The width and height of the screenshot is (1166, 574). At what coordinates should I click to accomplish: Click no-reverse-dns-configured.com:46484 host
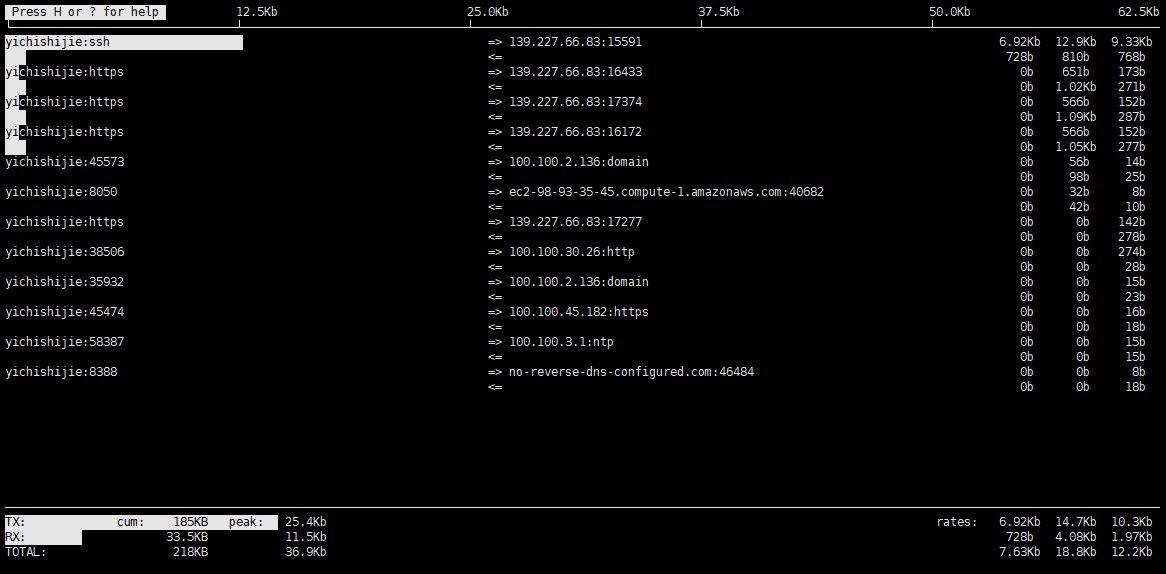[631, 372]
